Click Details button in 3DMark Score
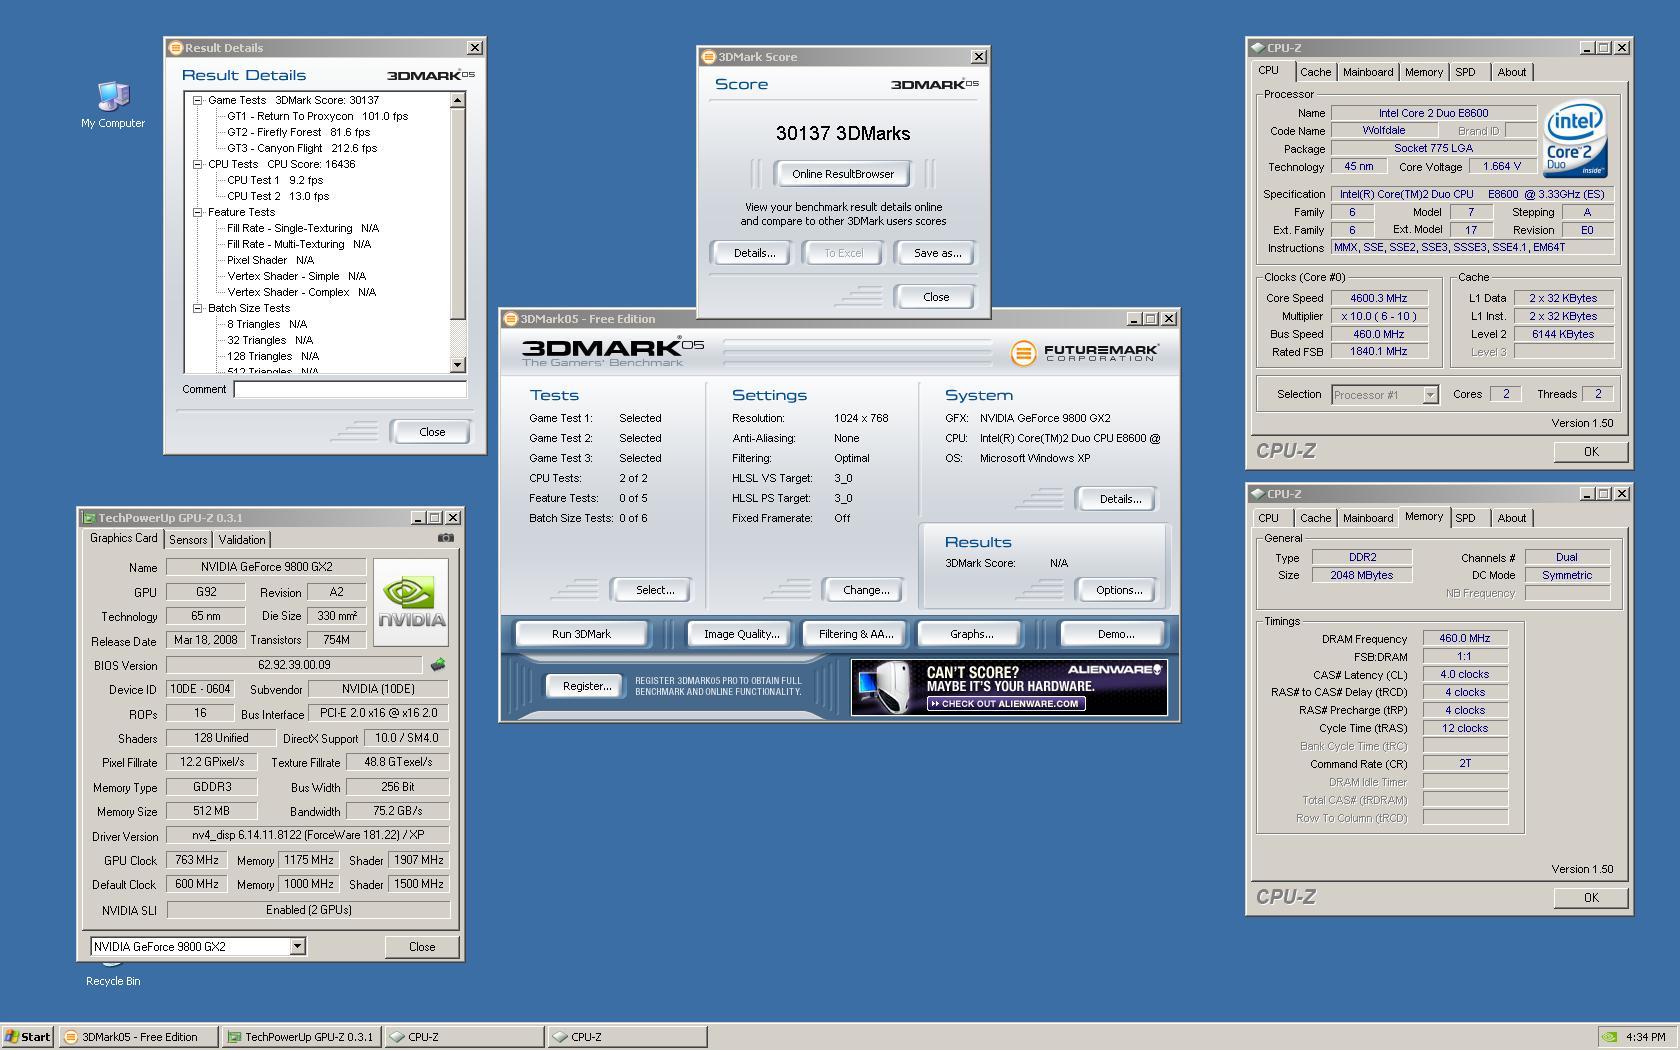Image resolution: width=1680 pixels, height=1050 pixels. tap(754, 253)
